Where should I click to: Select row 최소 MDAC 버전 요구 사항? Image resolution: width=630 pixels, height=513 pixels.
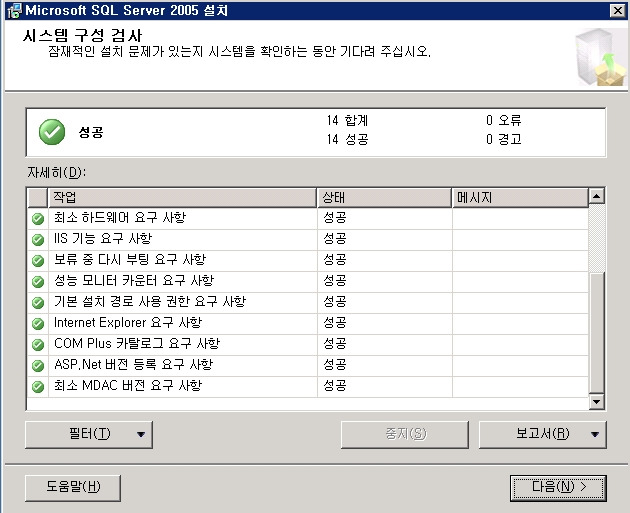coord(308,386)
